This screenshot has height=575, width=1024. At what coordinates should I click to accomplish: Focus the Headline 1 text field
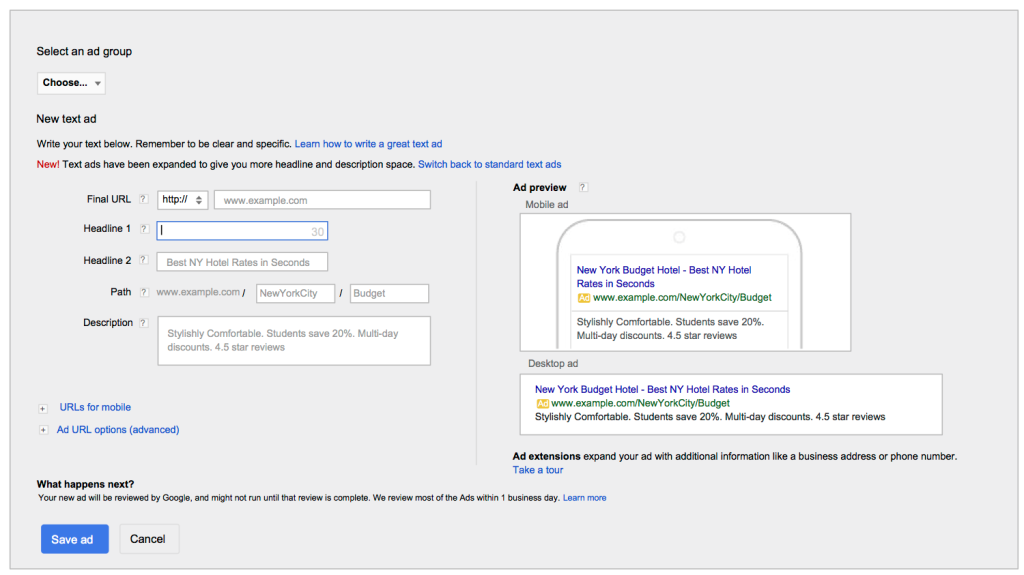242,231
